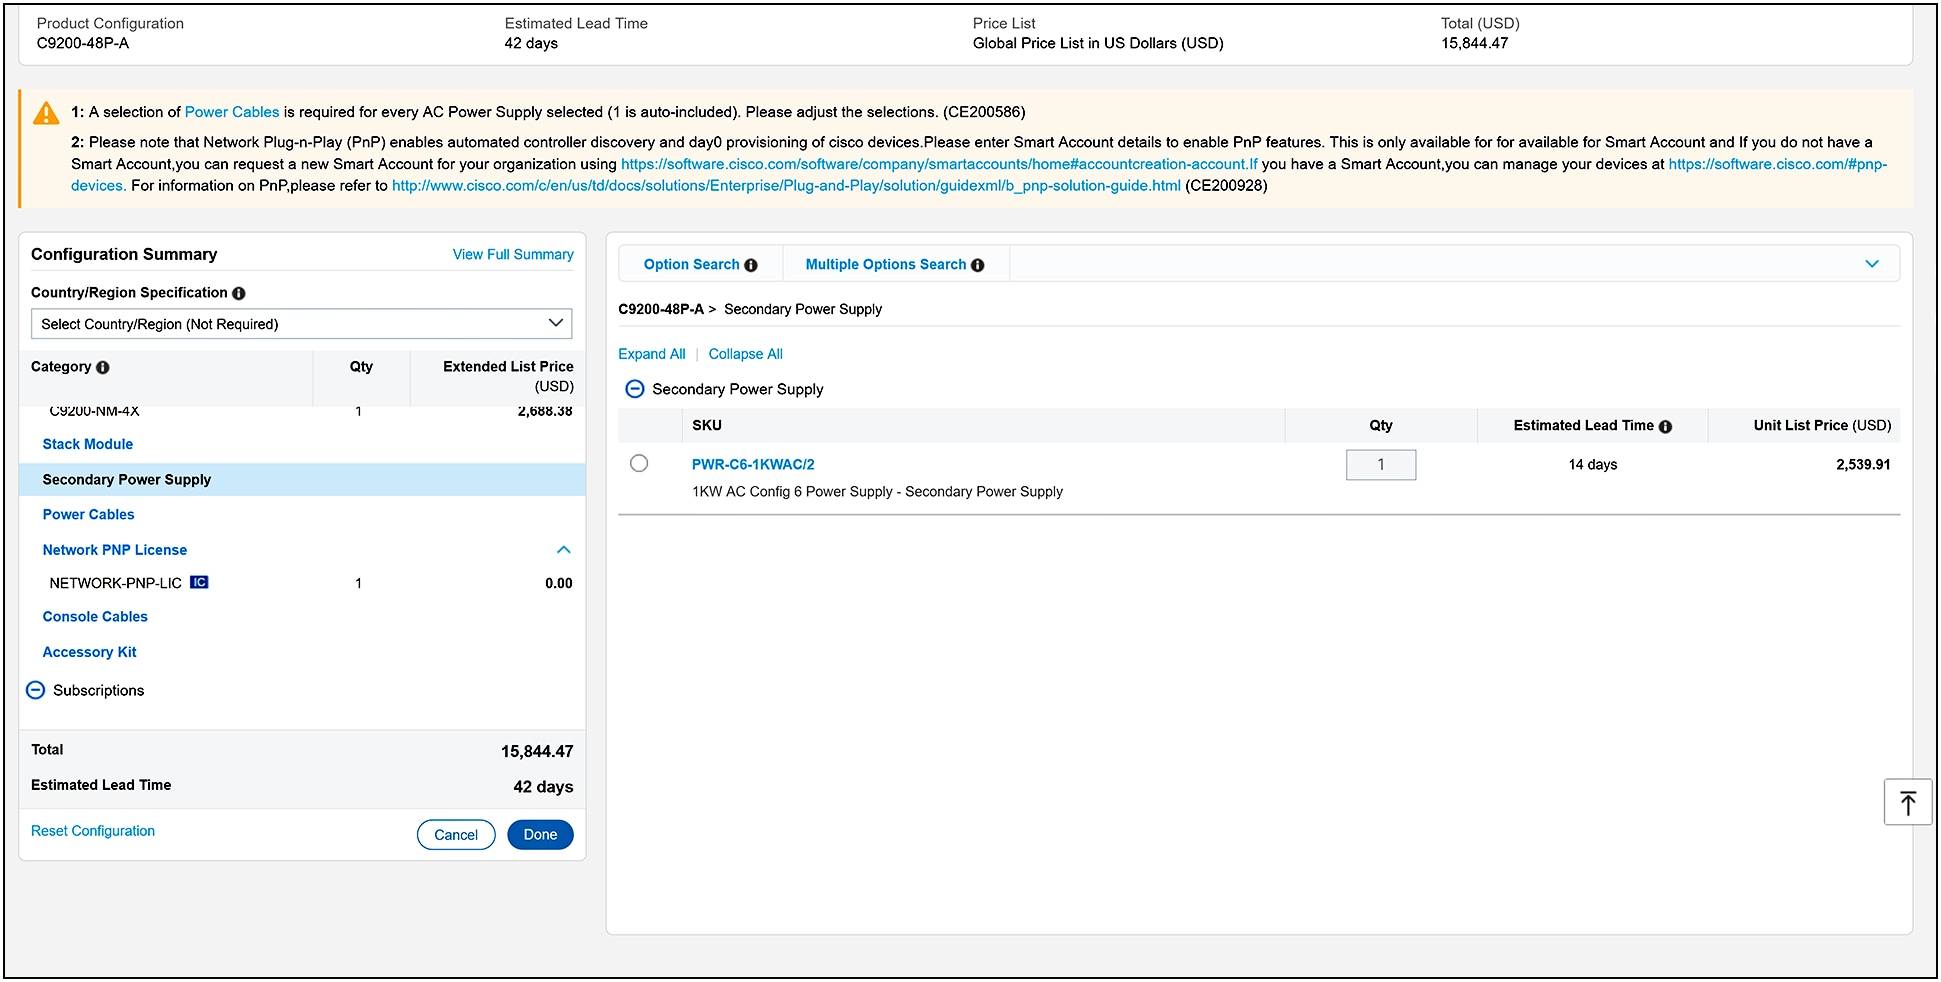1941x982 pixels.
Task: Collapse Secondary Power Supply section minus icon
Action: (x=634, y=389)
